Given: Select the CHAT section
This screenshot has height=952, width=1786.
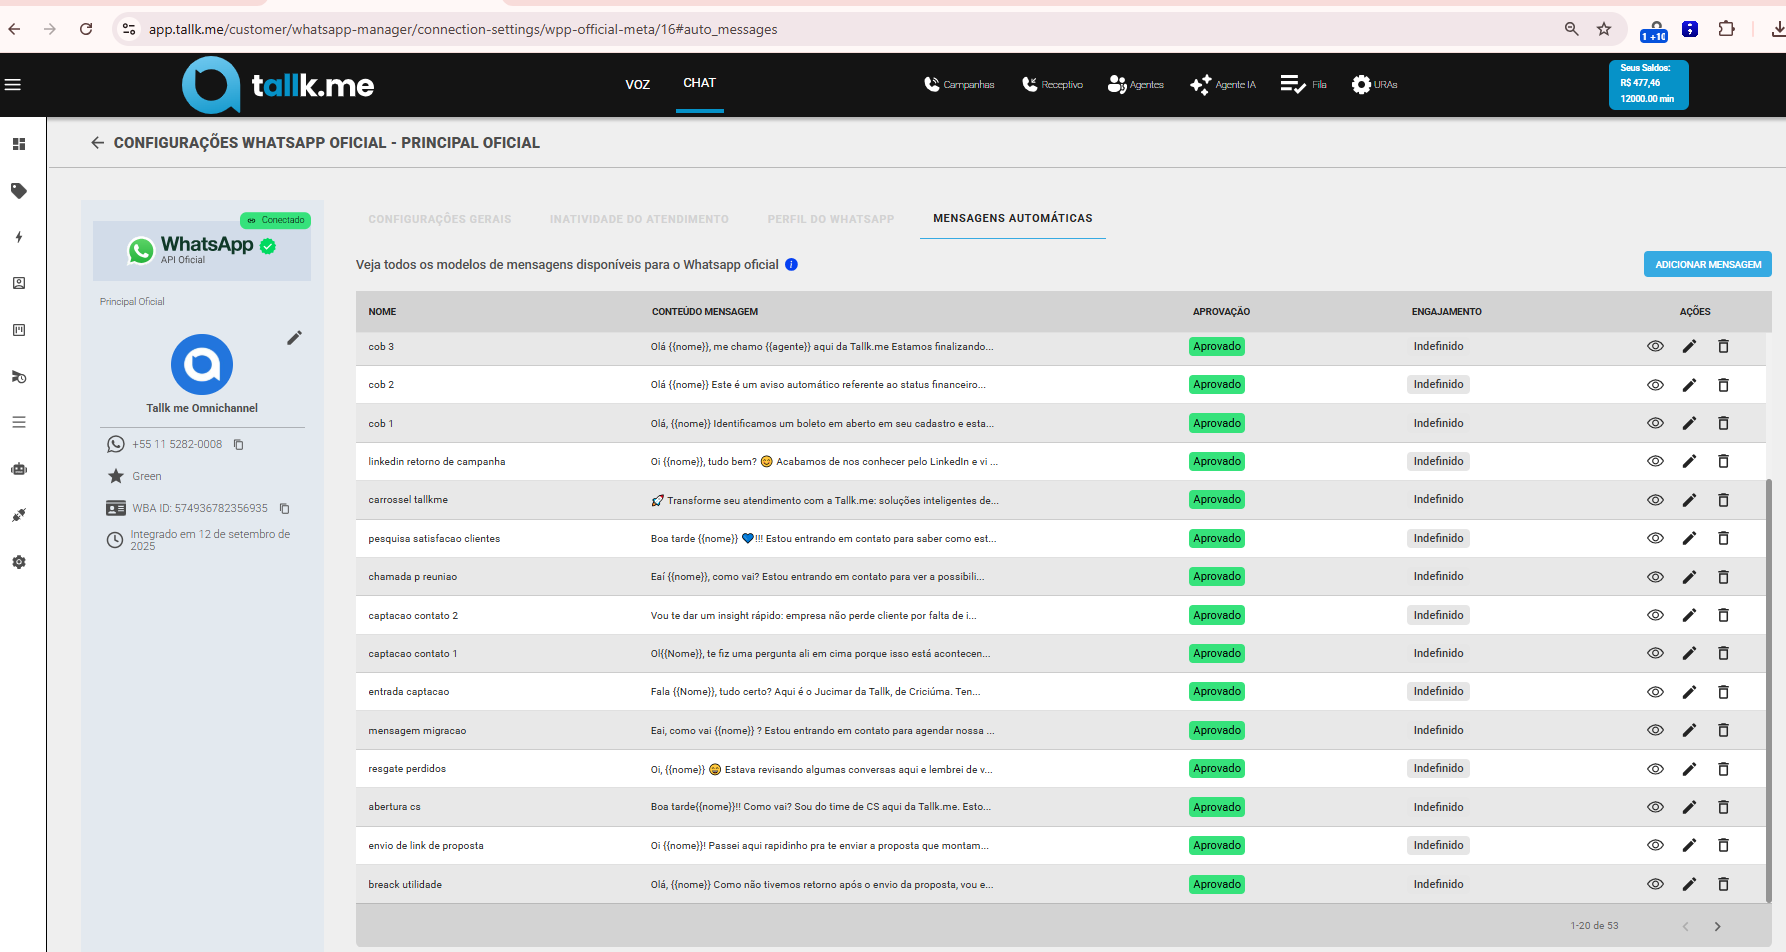Looking at the screenshot, I should tap(699, 83).
